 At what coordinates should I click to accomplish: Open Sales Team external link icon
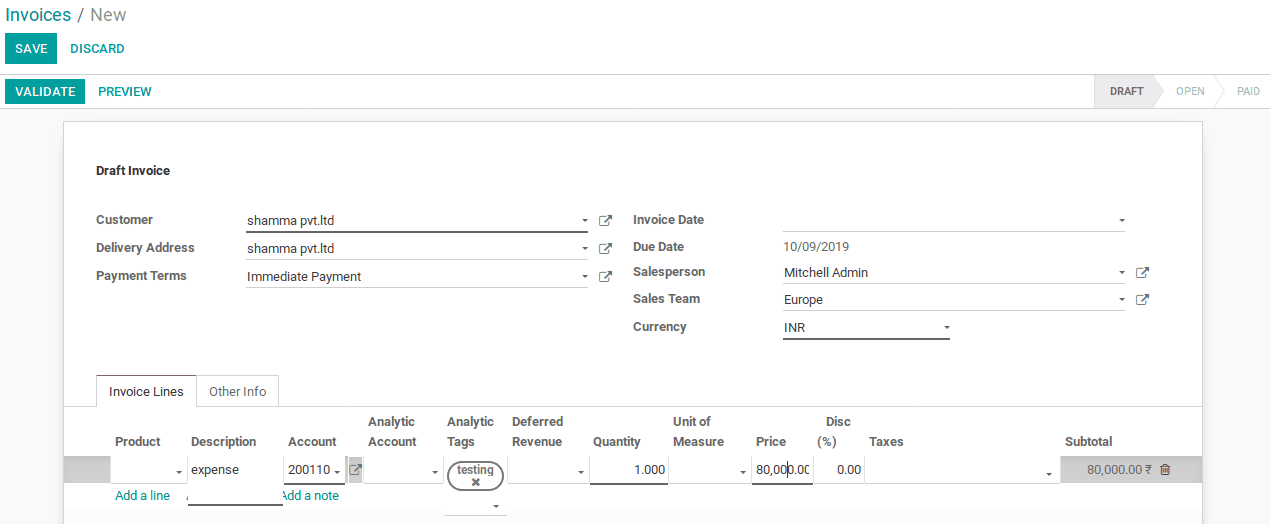pyautogui.click(x=1143, y=299)
